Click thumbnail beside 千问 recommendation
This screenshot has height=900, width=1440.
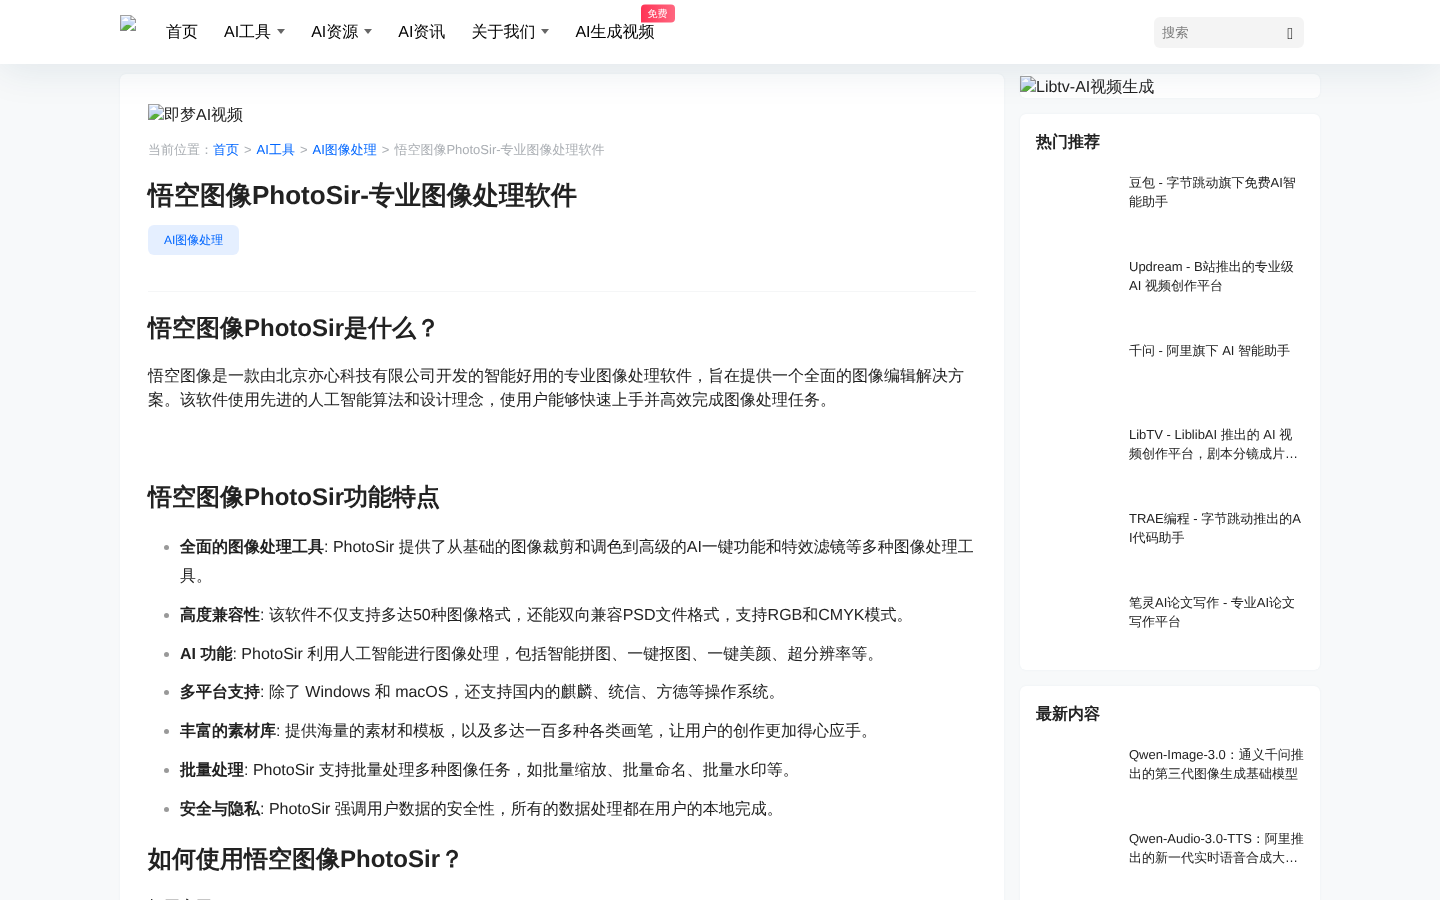pos(1076,368)
